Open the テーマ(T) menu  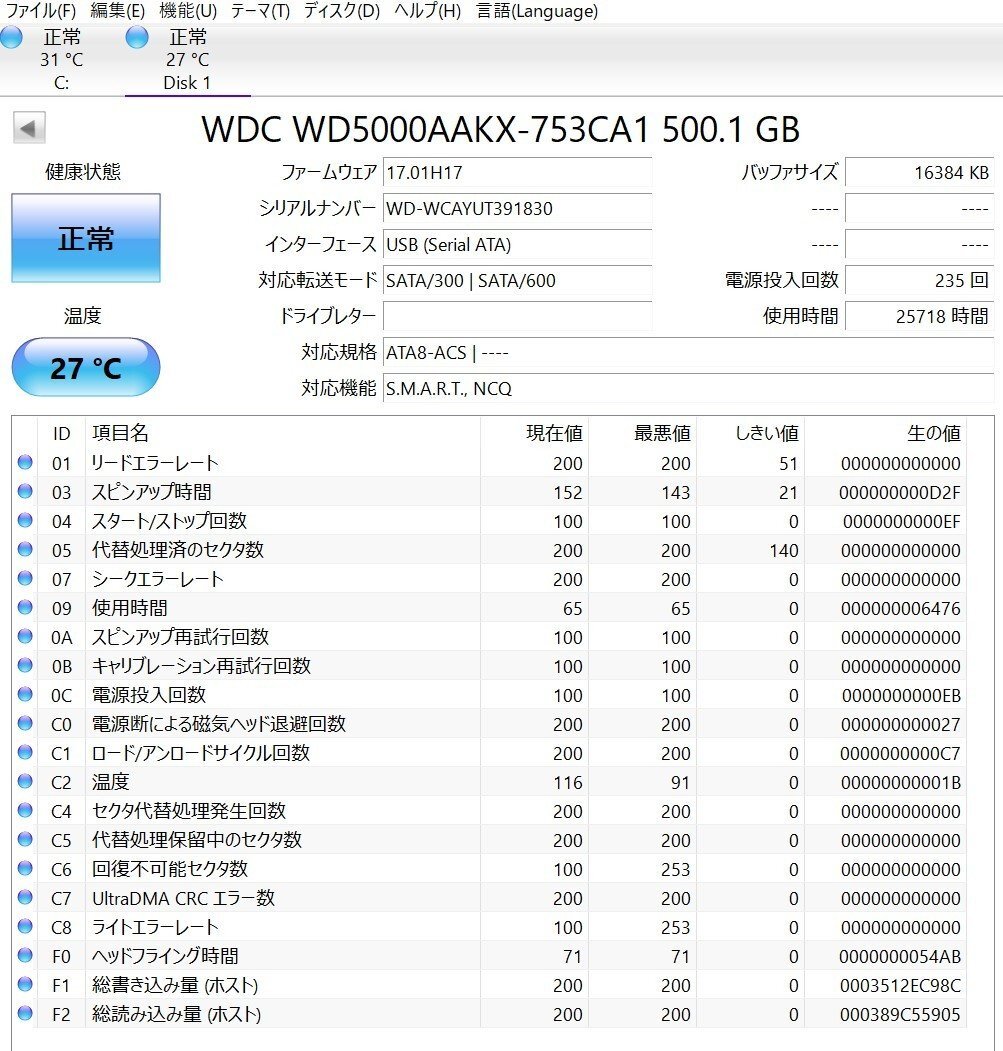(x=260, y=11)
